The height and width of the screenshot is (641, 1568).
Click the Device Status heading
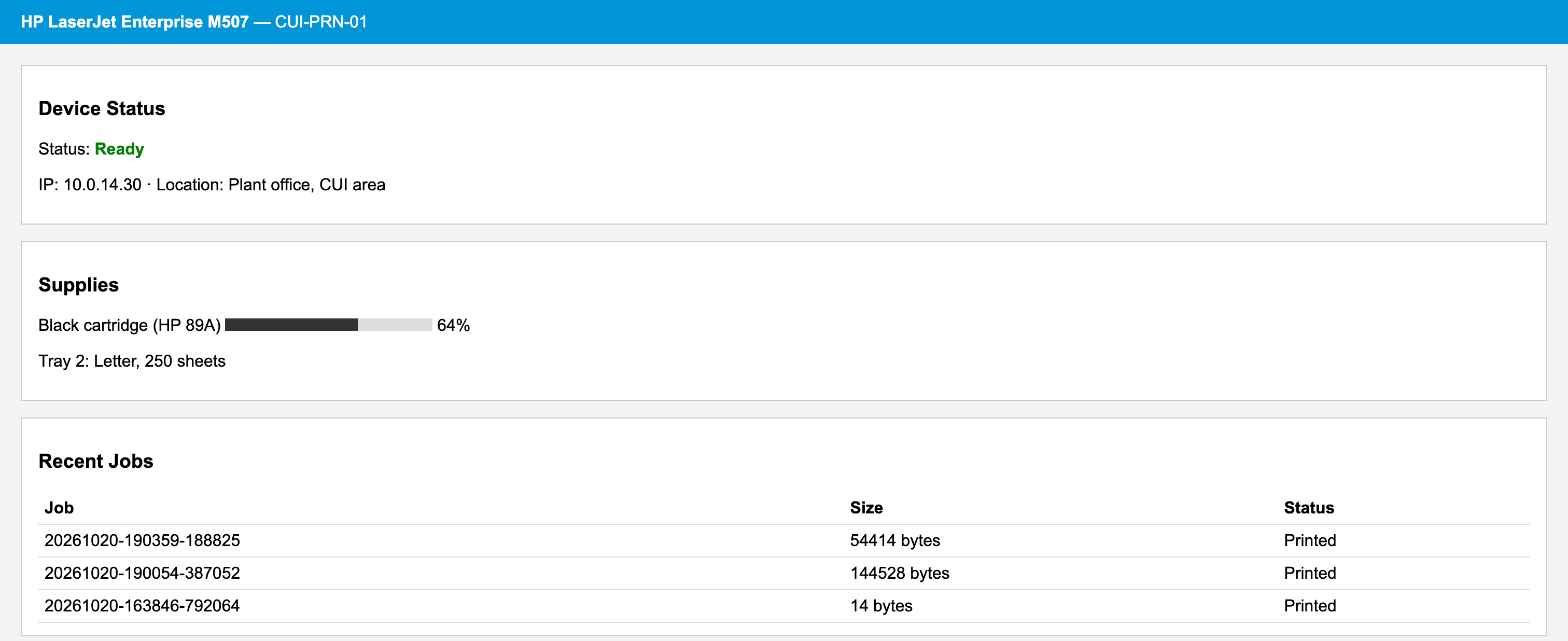[102, 109]
